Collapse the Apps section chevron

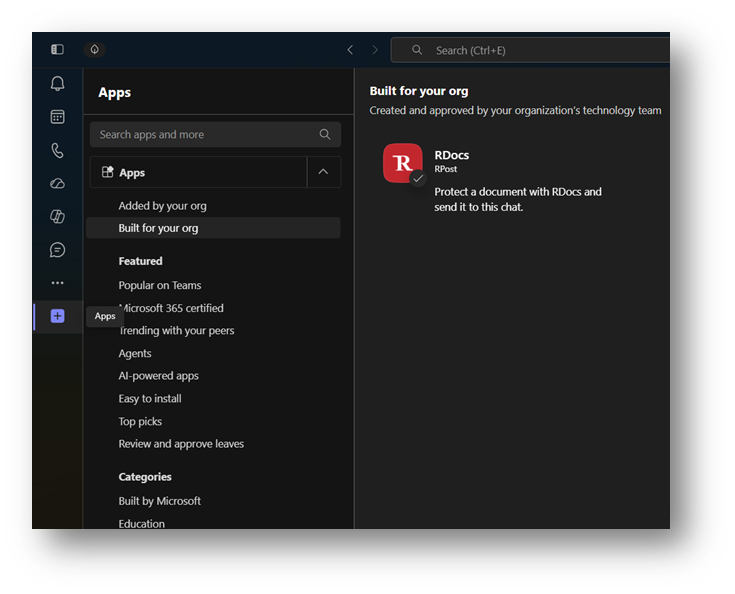point(323,172)
